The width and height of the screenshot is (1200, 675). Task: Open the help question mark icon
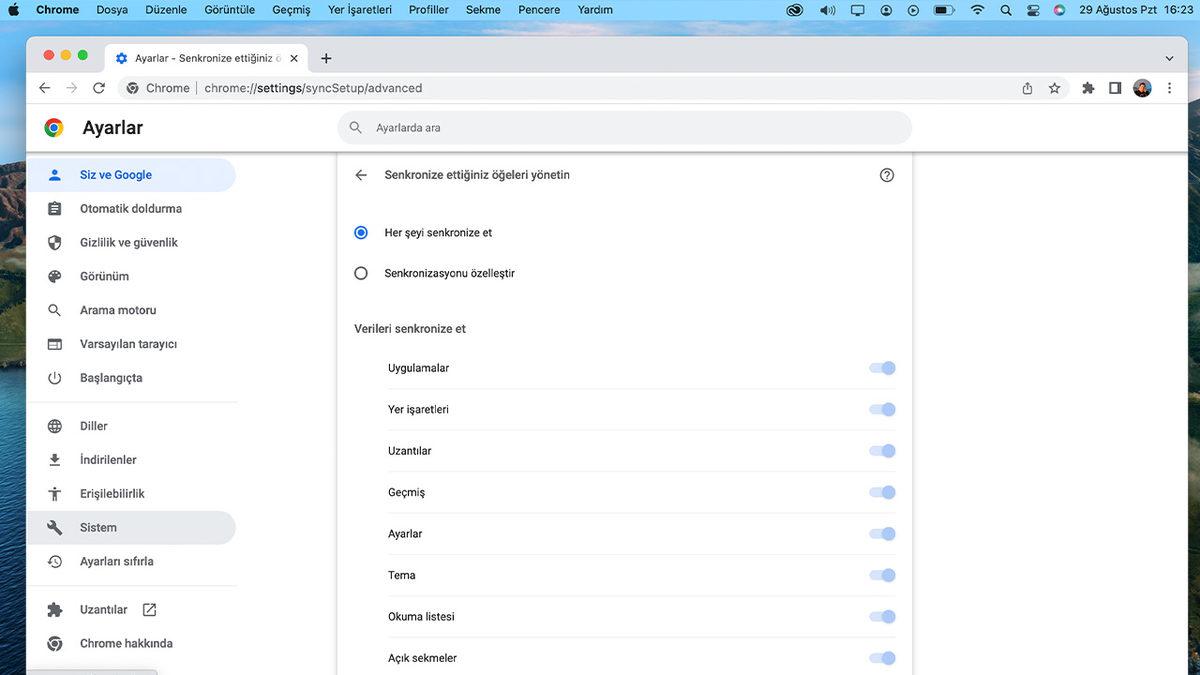(x=886, y=175)
